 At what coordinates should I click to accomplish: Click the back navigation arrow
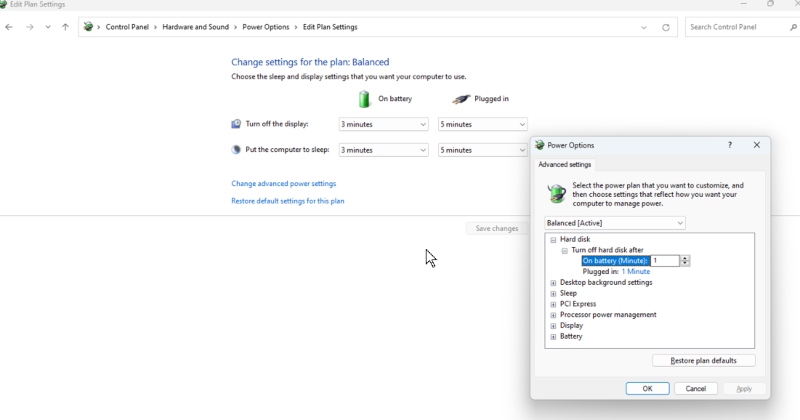tap(9, 27)
